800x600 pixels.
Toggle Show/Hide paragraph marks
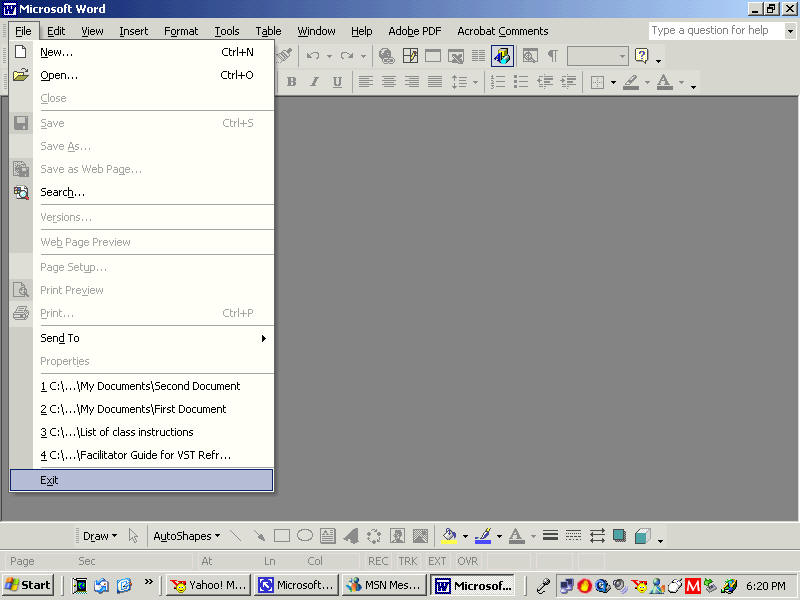553,56
